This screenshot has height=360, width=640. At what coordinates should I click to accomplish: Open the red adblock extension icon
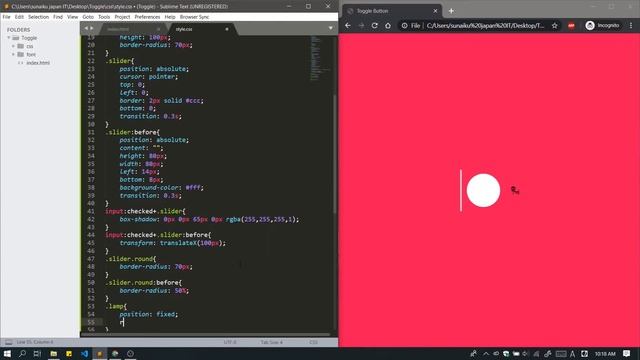click(571, 25)
